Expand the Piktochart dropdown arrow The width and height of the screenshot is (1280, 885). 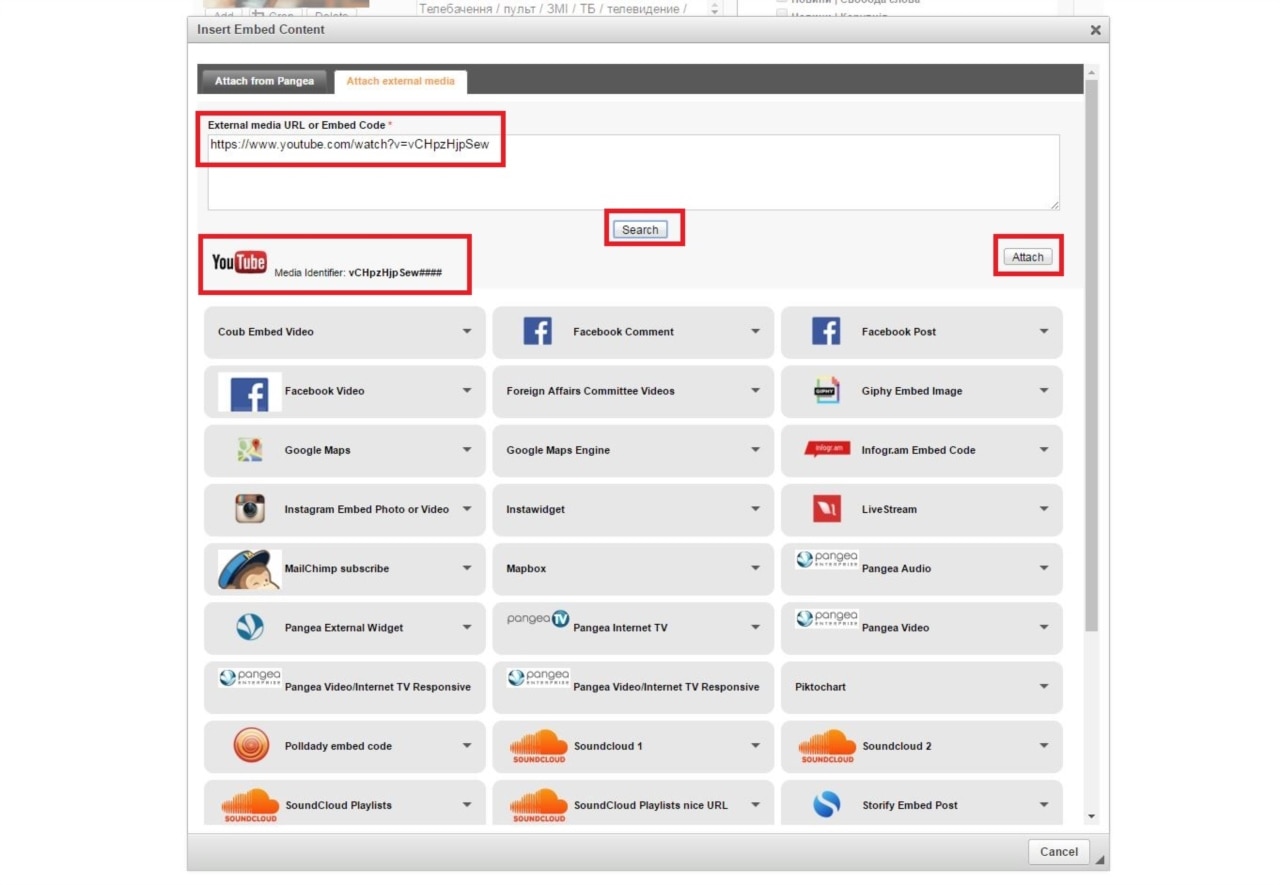[x=1044, y=687]
